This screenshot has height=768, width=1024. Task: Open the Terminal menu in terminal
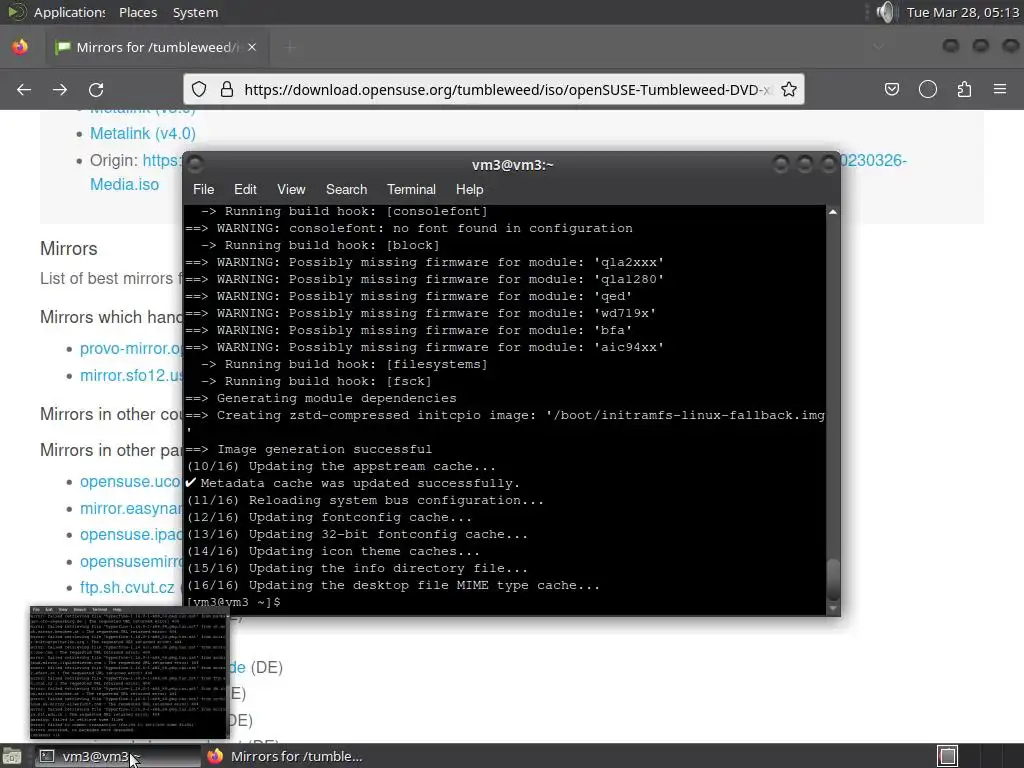pos(411,189)
